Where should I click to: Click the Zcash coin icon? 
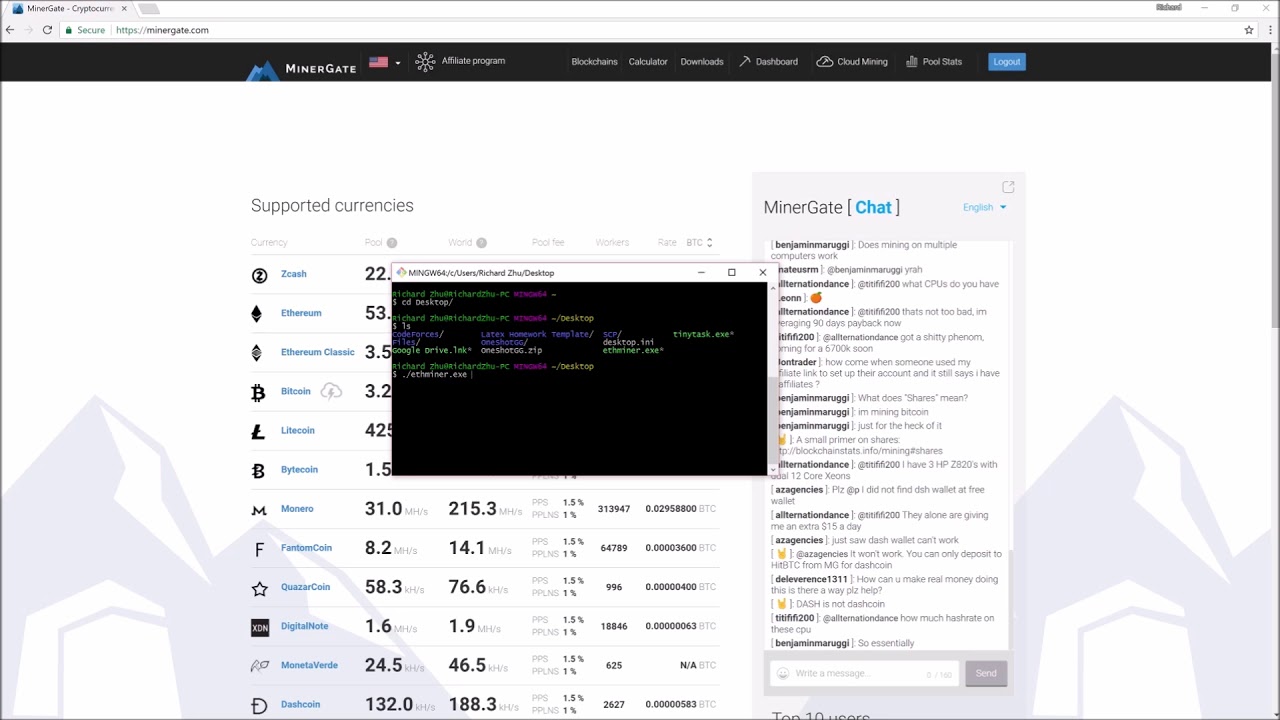tap(259, 275)
